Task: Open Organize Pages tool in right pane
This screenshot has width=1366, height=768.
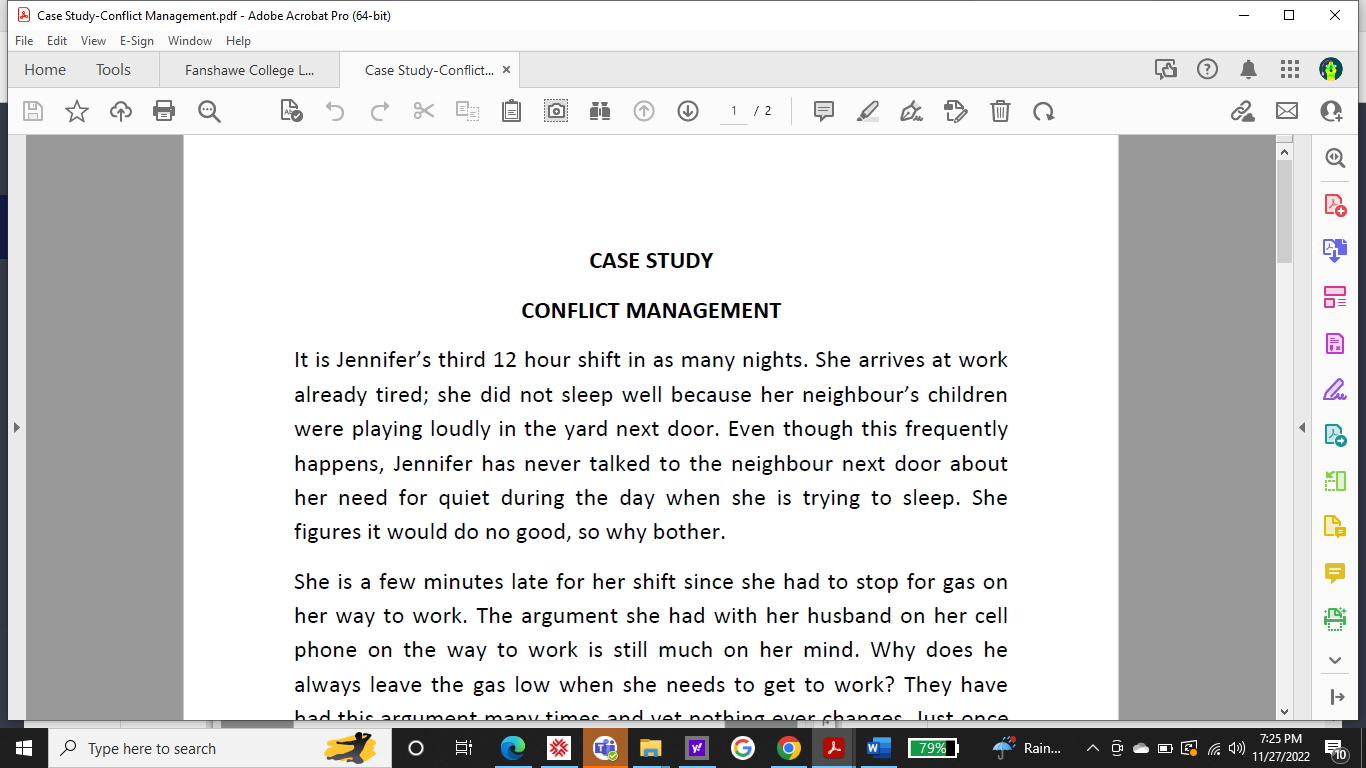Action: (x=1335, y=297)
